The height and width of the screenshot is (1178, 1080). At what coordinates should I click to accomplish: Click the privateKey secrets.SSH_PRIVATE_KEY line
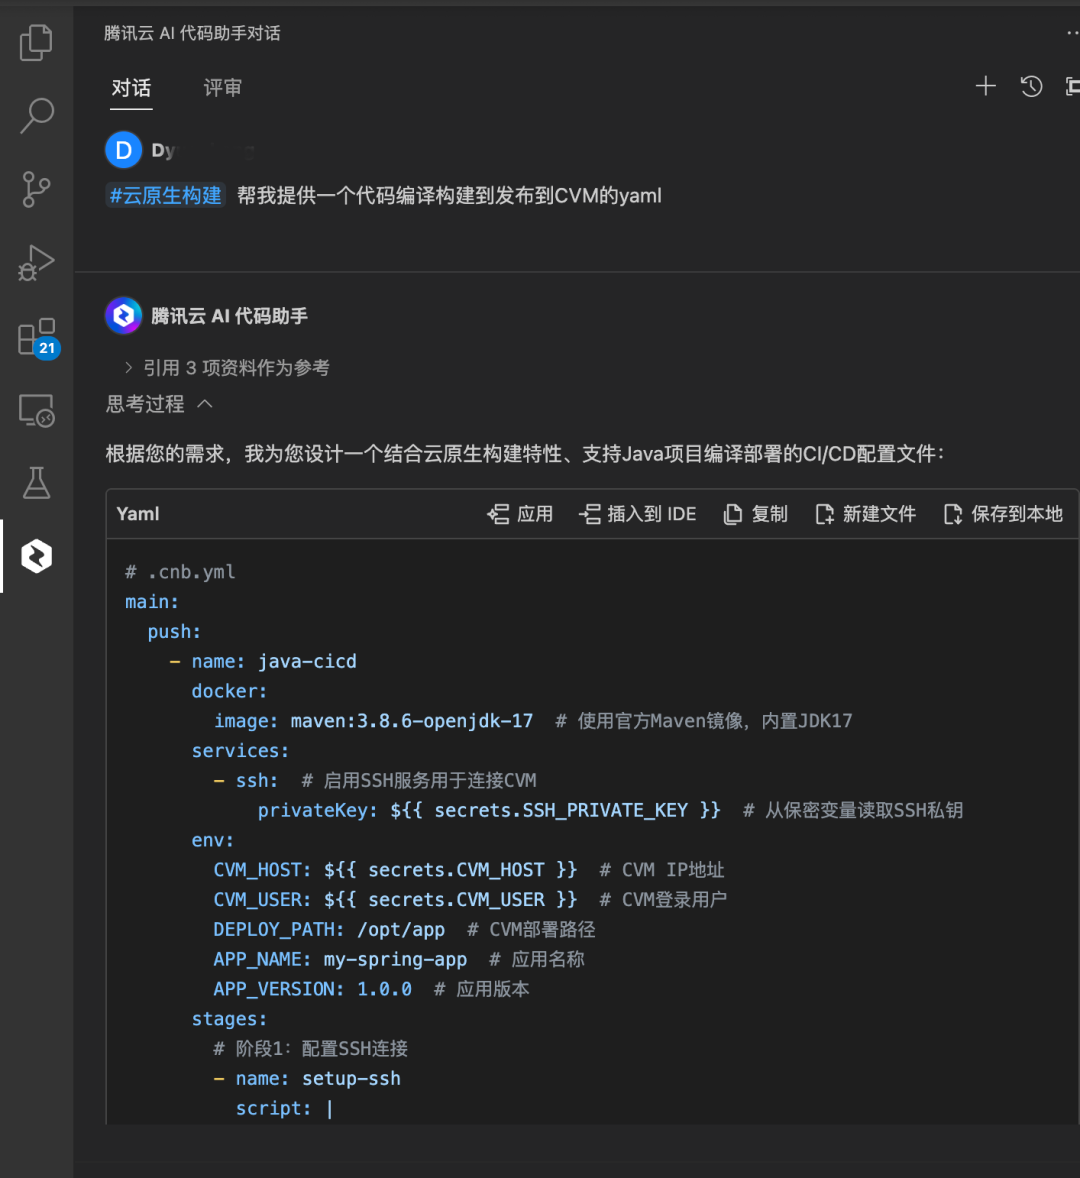[610, 811]
